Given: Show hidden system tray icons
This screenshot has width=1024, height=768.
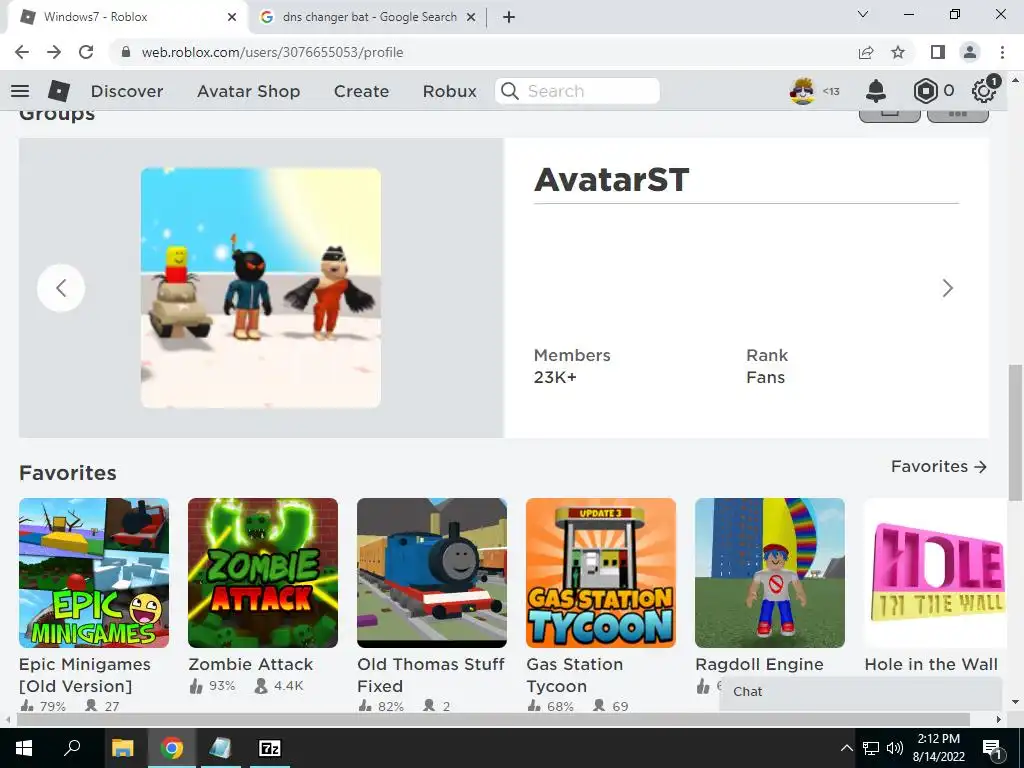Looking at the screenshot, I should click(x=846, y=748).
